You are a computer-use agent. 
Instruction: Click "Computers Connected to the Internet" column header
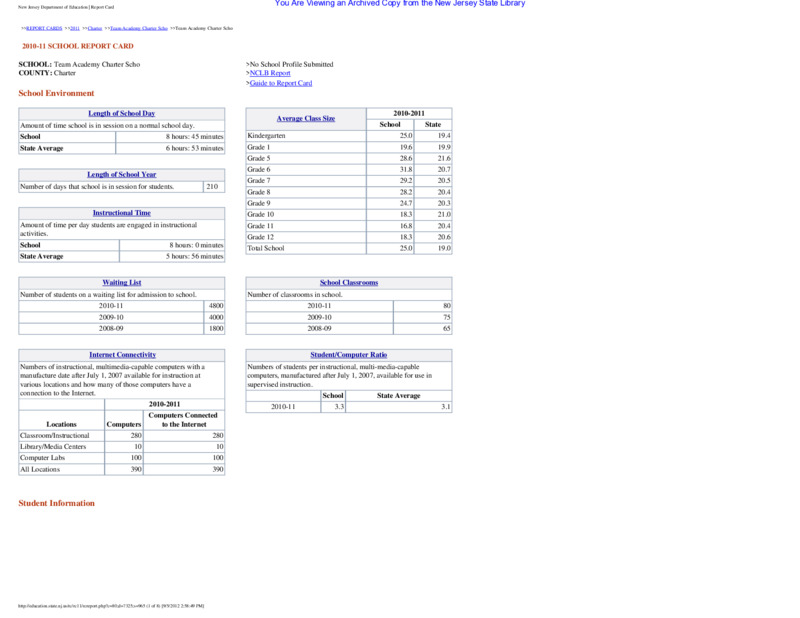183,419
